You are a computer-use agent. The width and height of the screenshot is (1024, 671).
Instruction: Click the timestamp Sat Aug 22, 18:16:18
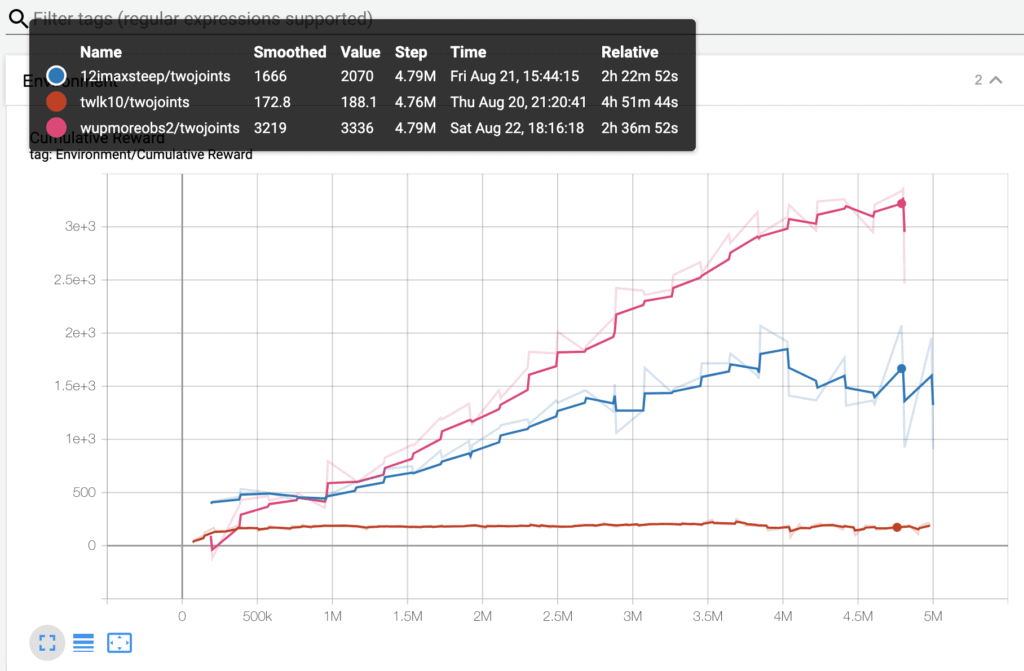point(517,128)
